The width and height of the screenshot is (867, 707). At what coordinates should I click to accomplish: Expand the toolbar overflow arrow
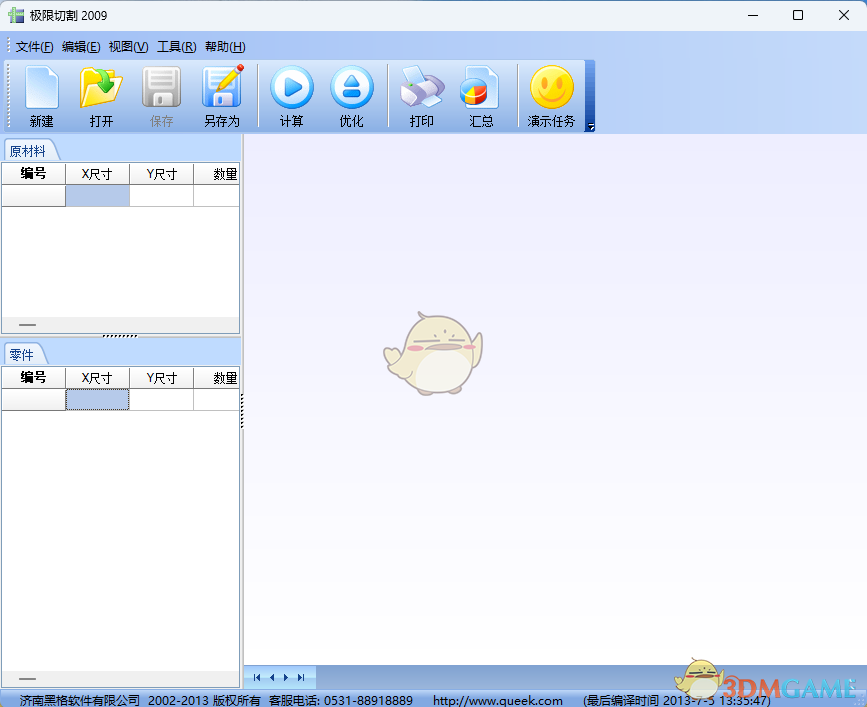pyautogui.click(x=589, y=127)
